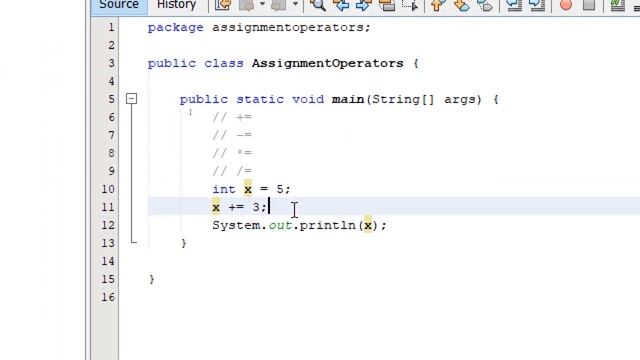Start macro recording with the red button
Viewport: 640px width, 360px height.
(566, 5)
